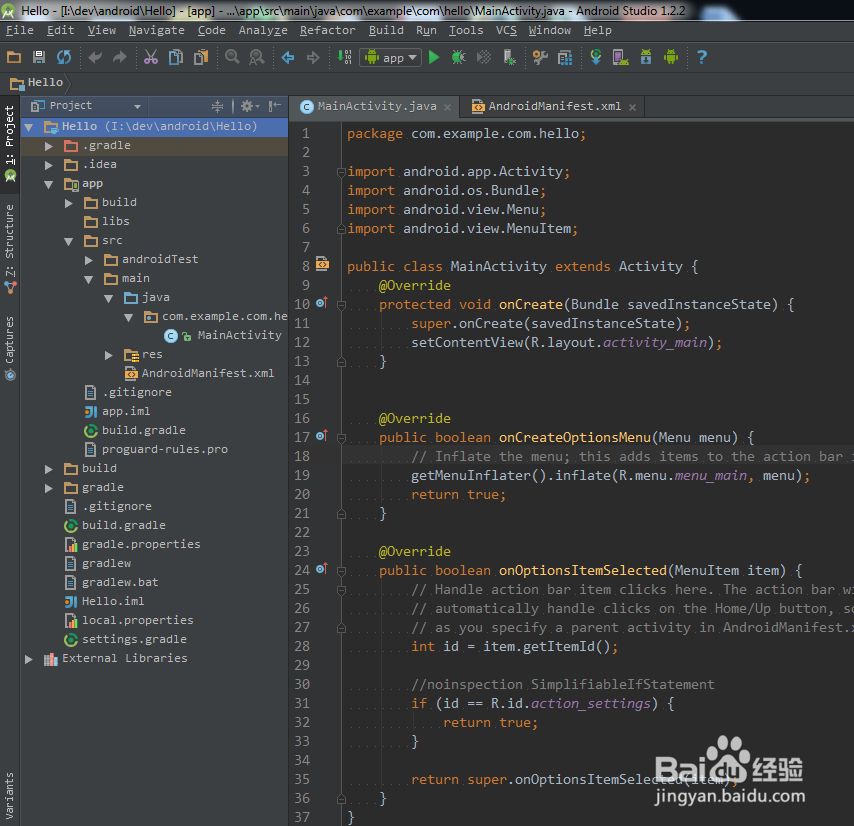Click the Copy icon in toolbar

(x=175, y=57)
